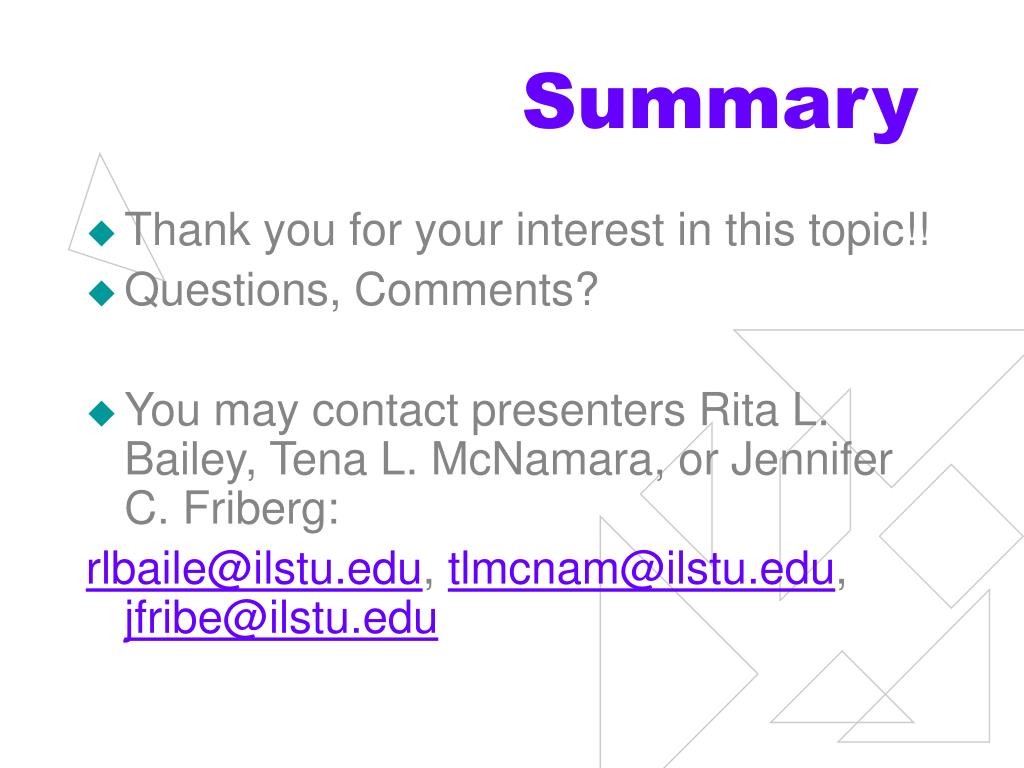
Task: Click the name Tena L. McNamara
Action: pos(463,459)
